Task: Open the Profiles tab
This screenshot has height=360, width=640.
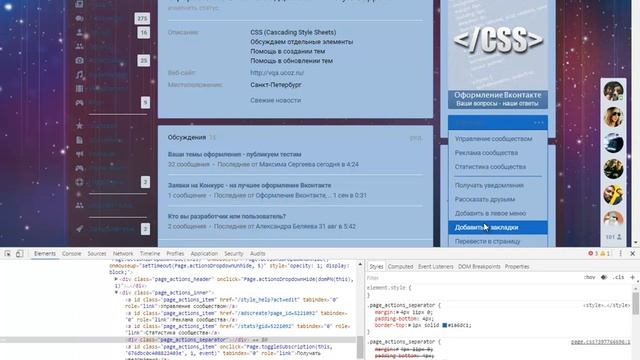Action: pos(175,253)
